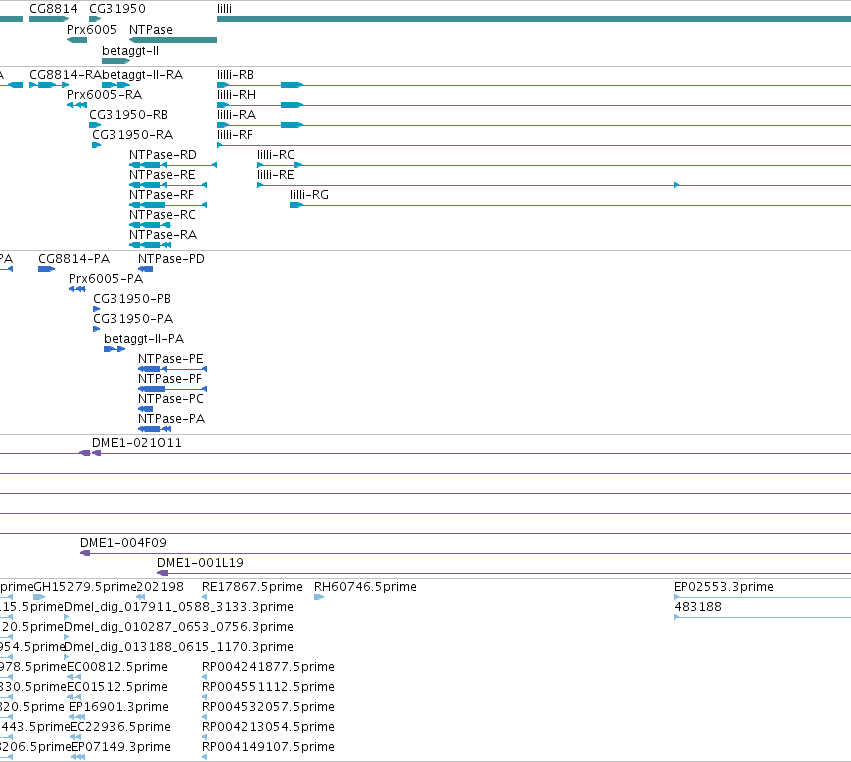Select the lilli gene label
This screenshot has width=851, height=762.
coord(224,9)
